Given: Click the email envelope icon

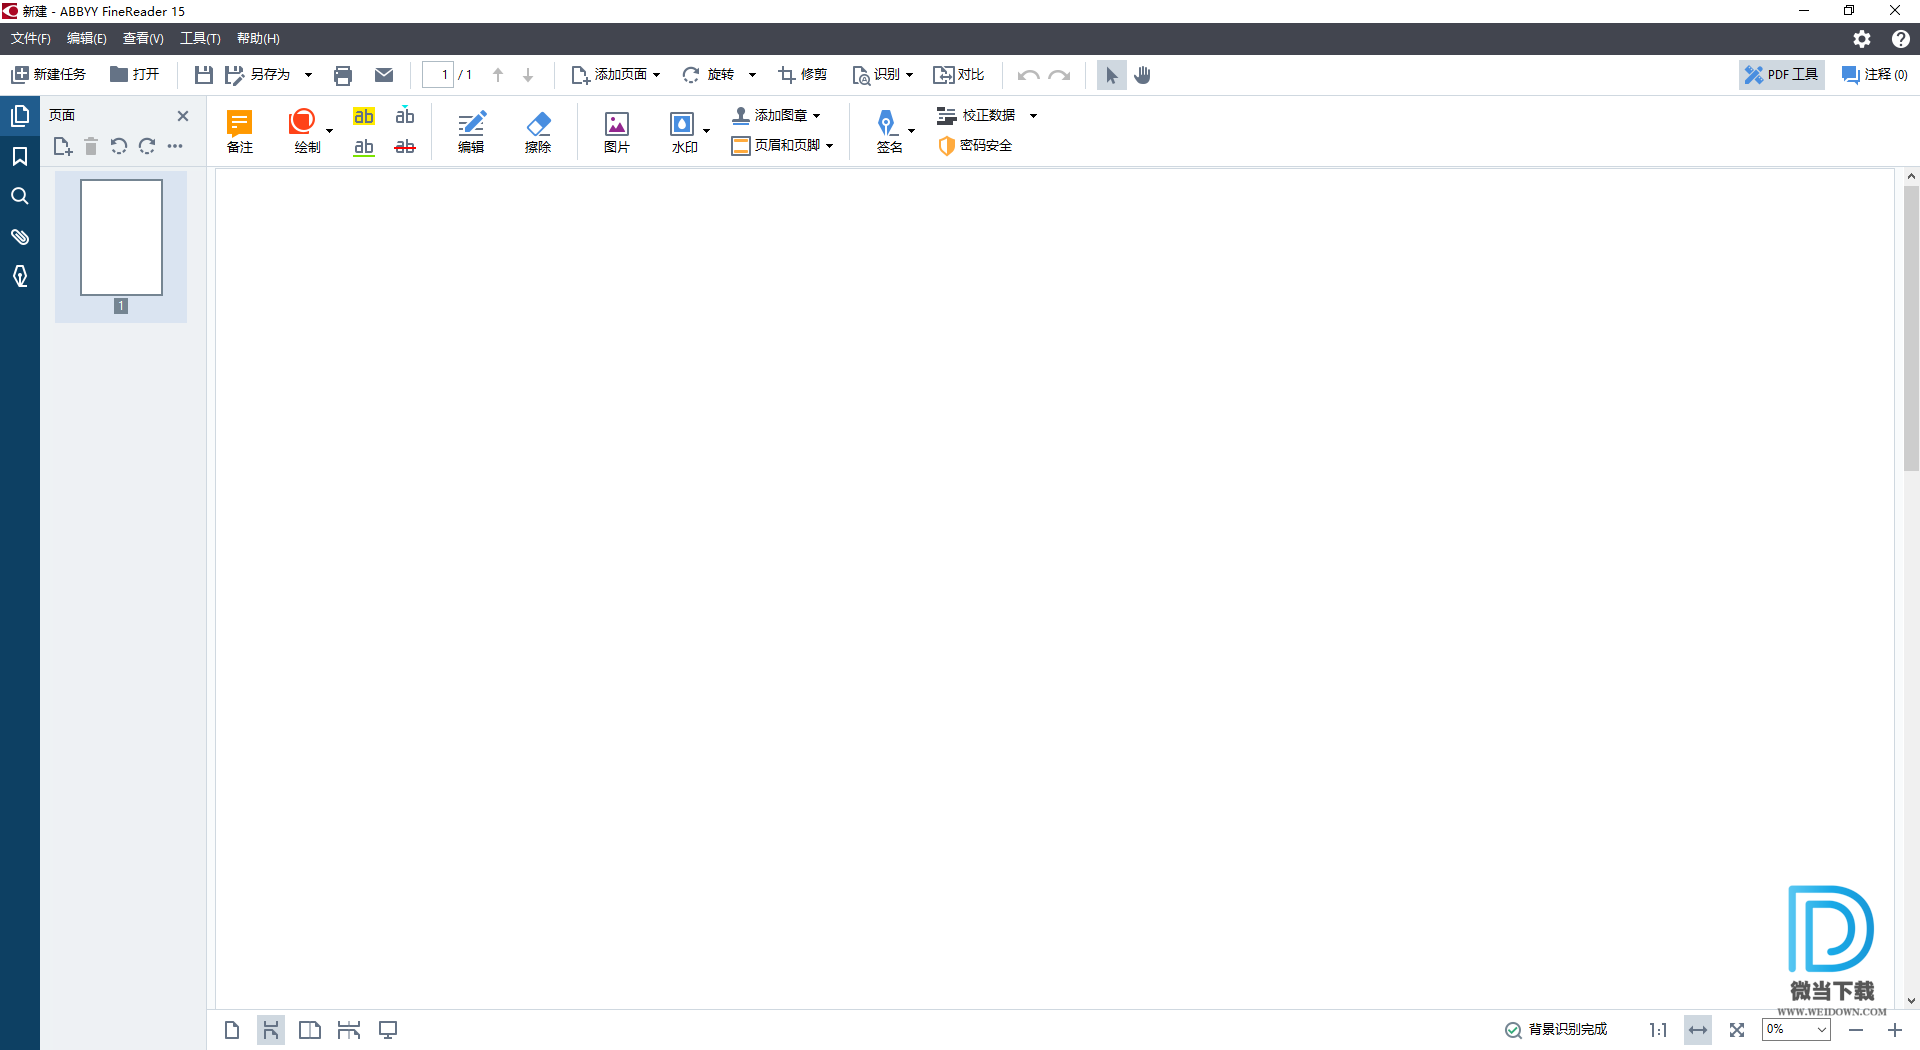Looking at the screenshot, I should point(384,75).
